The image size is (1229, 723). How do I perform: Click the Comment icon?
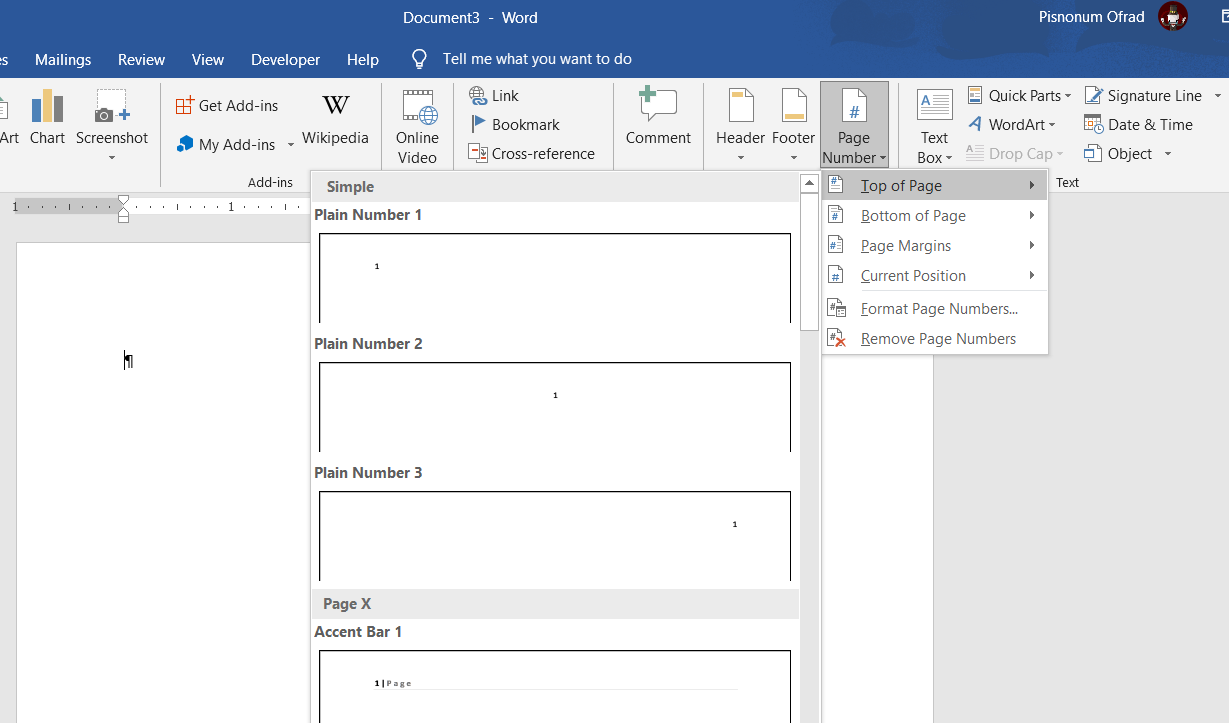tap(658, 118)
